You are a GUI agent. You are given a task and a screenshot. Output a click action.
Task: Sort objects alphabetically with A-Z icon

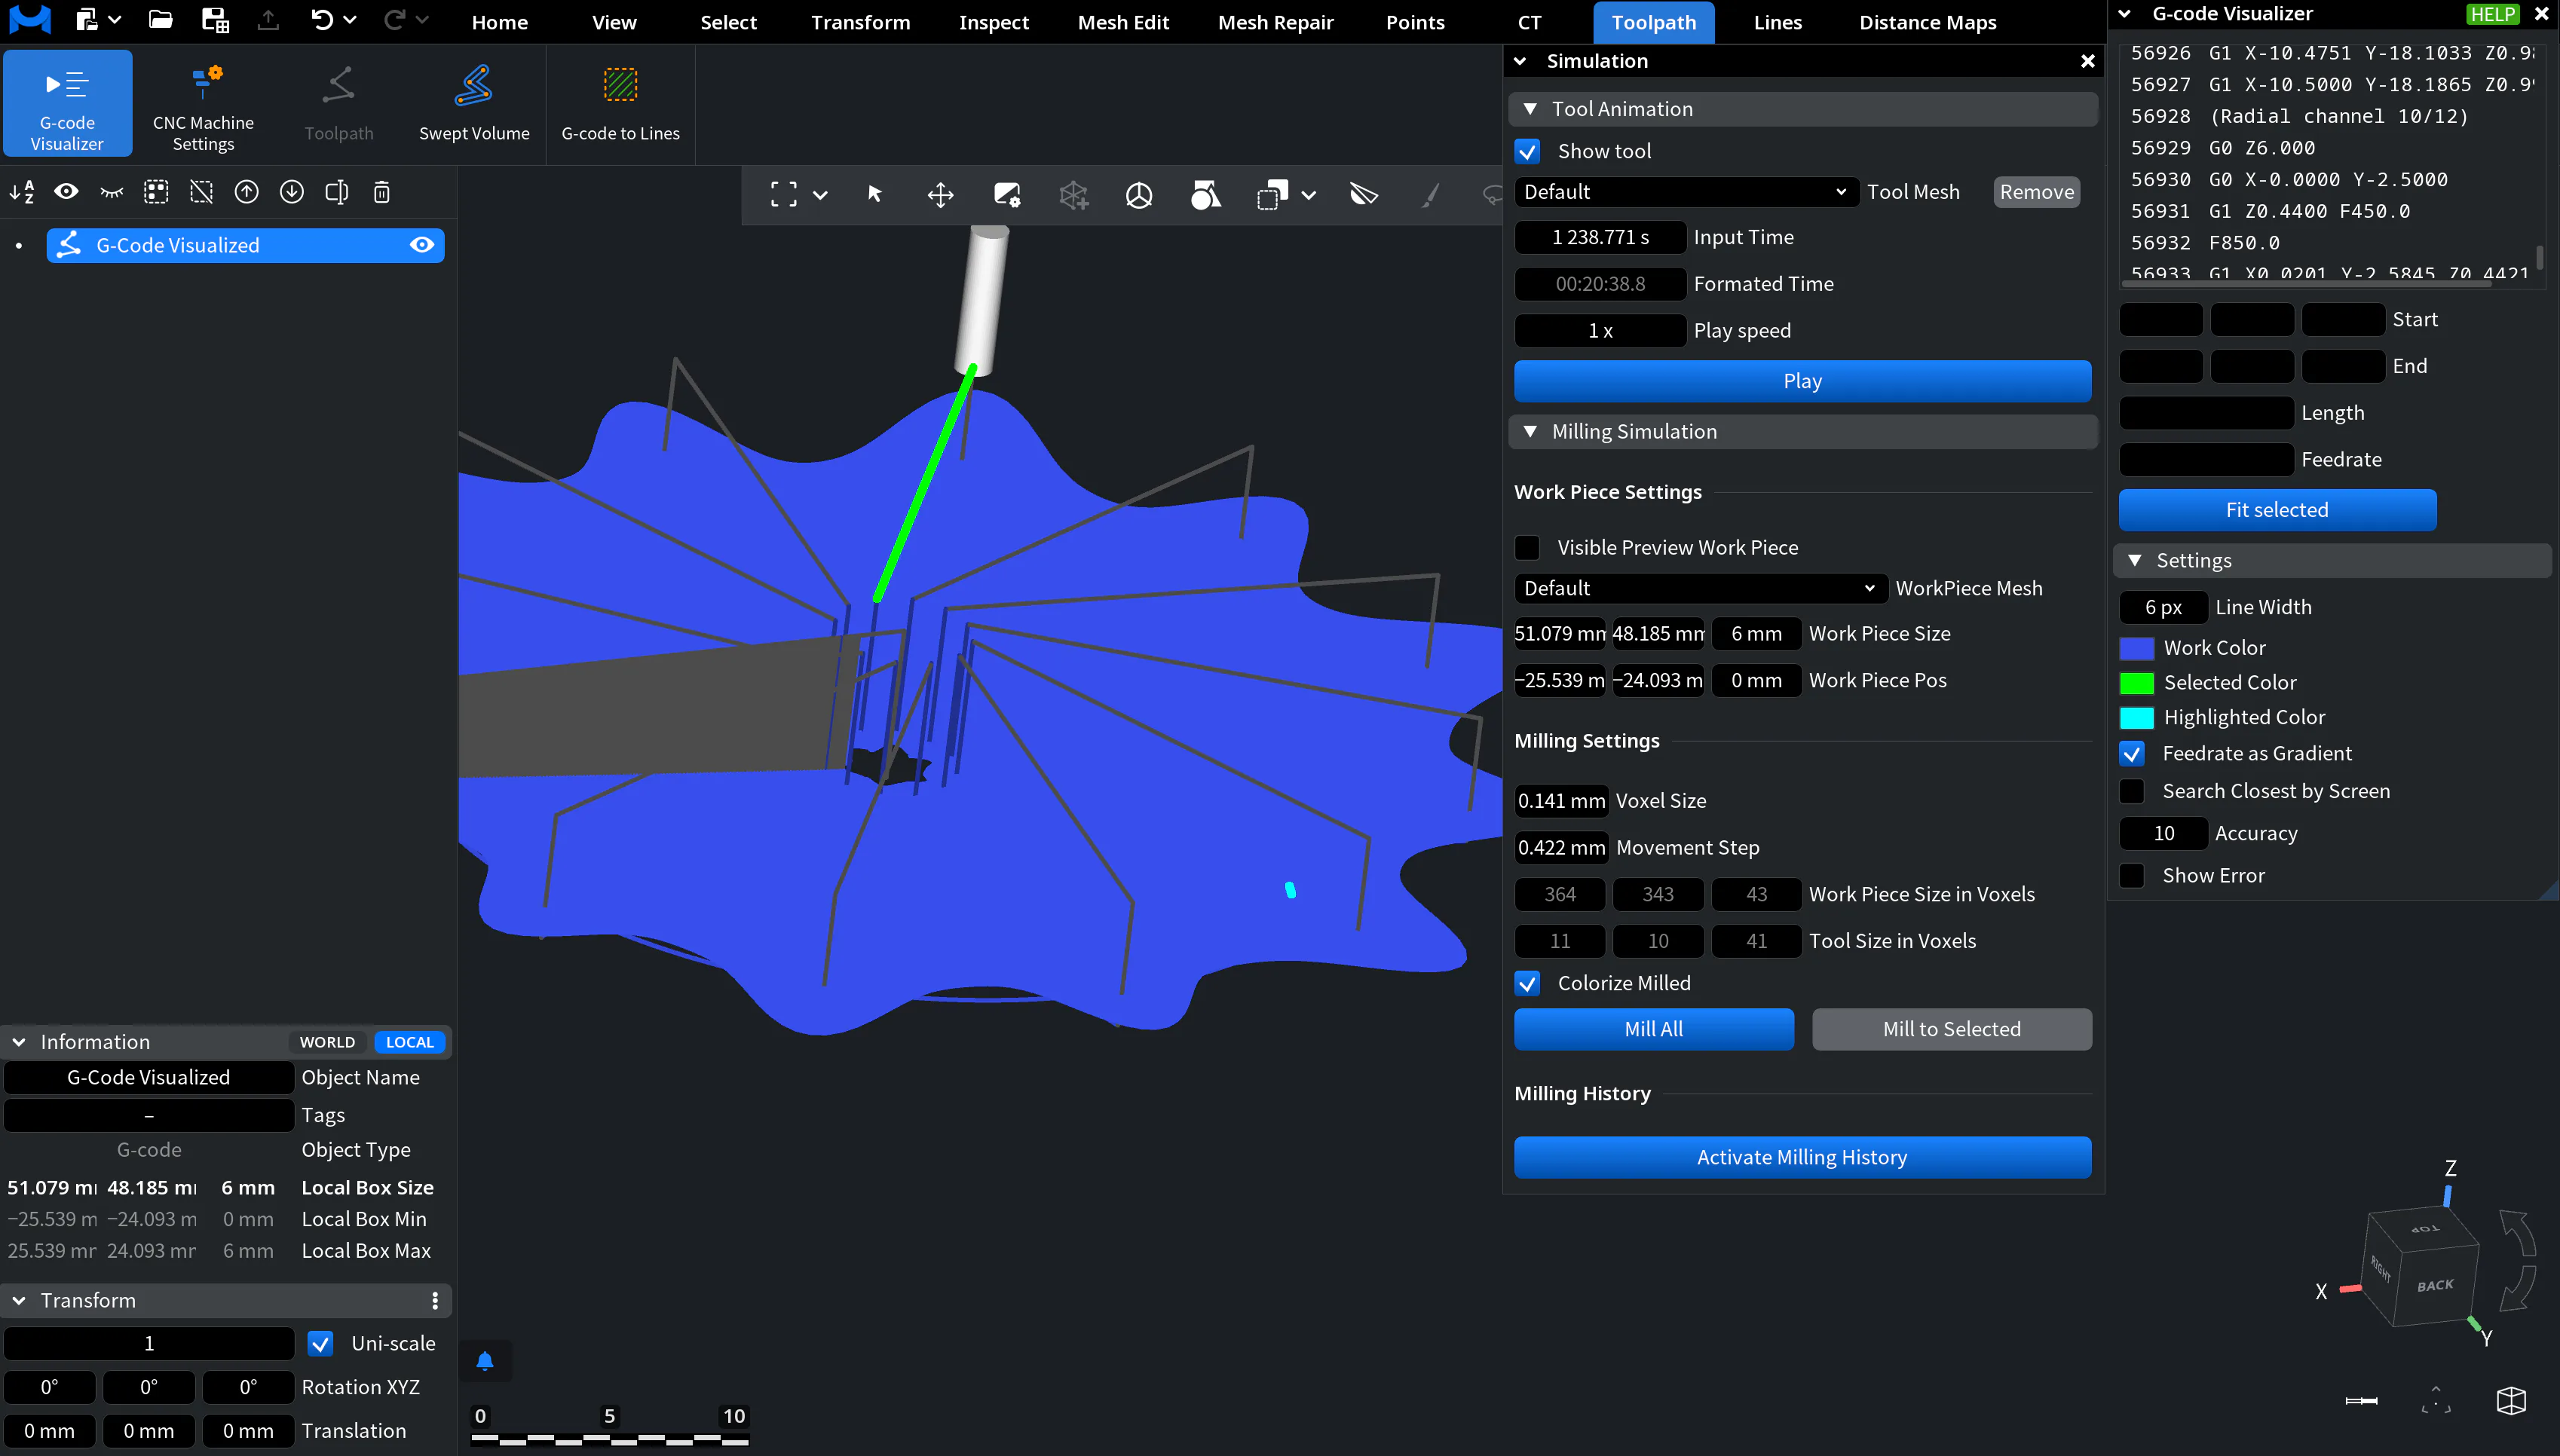point(22,192)
